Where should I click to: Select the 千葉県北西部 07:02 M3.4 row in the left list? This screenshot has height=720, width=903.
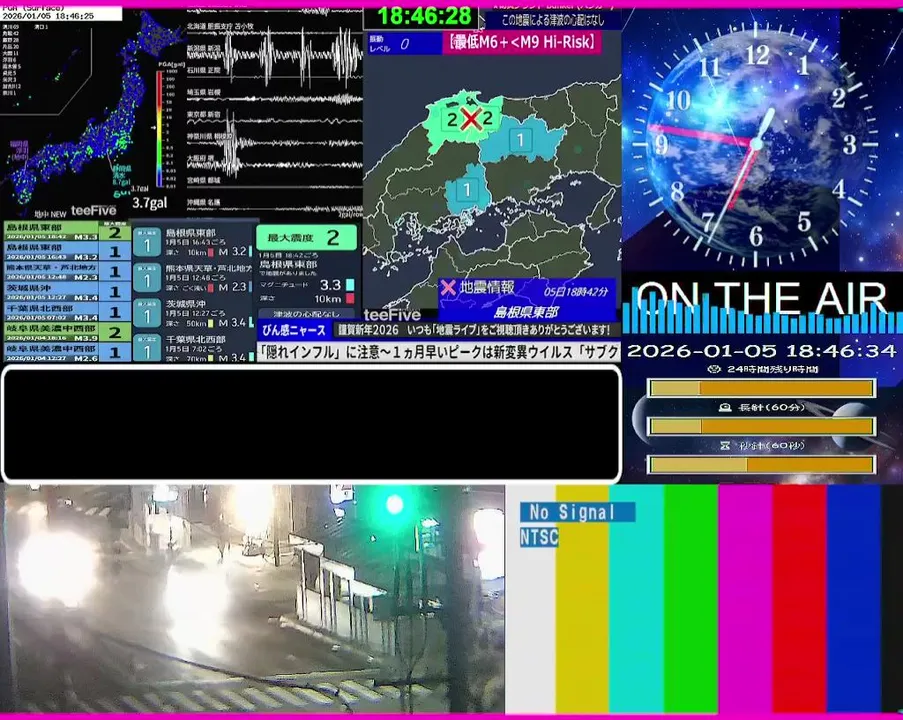click(x=67, y=312)
